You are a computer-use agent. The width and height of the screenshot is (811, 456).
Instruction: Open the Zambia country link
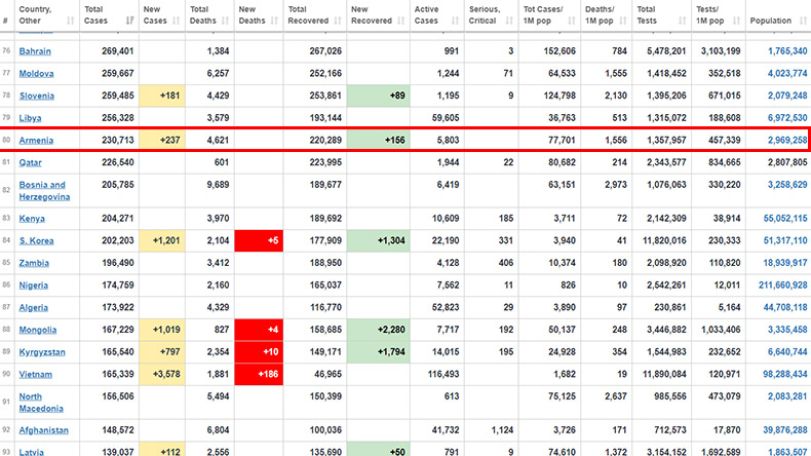pyautogui.click(x=34, y=263)
